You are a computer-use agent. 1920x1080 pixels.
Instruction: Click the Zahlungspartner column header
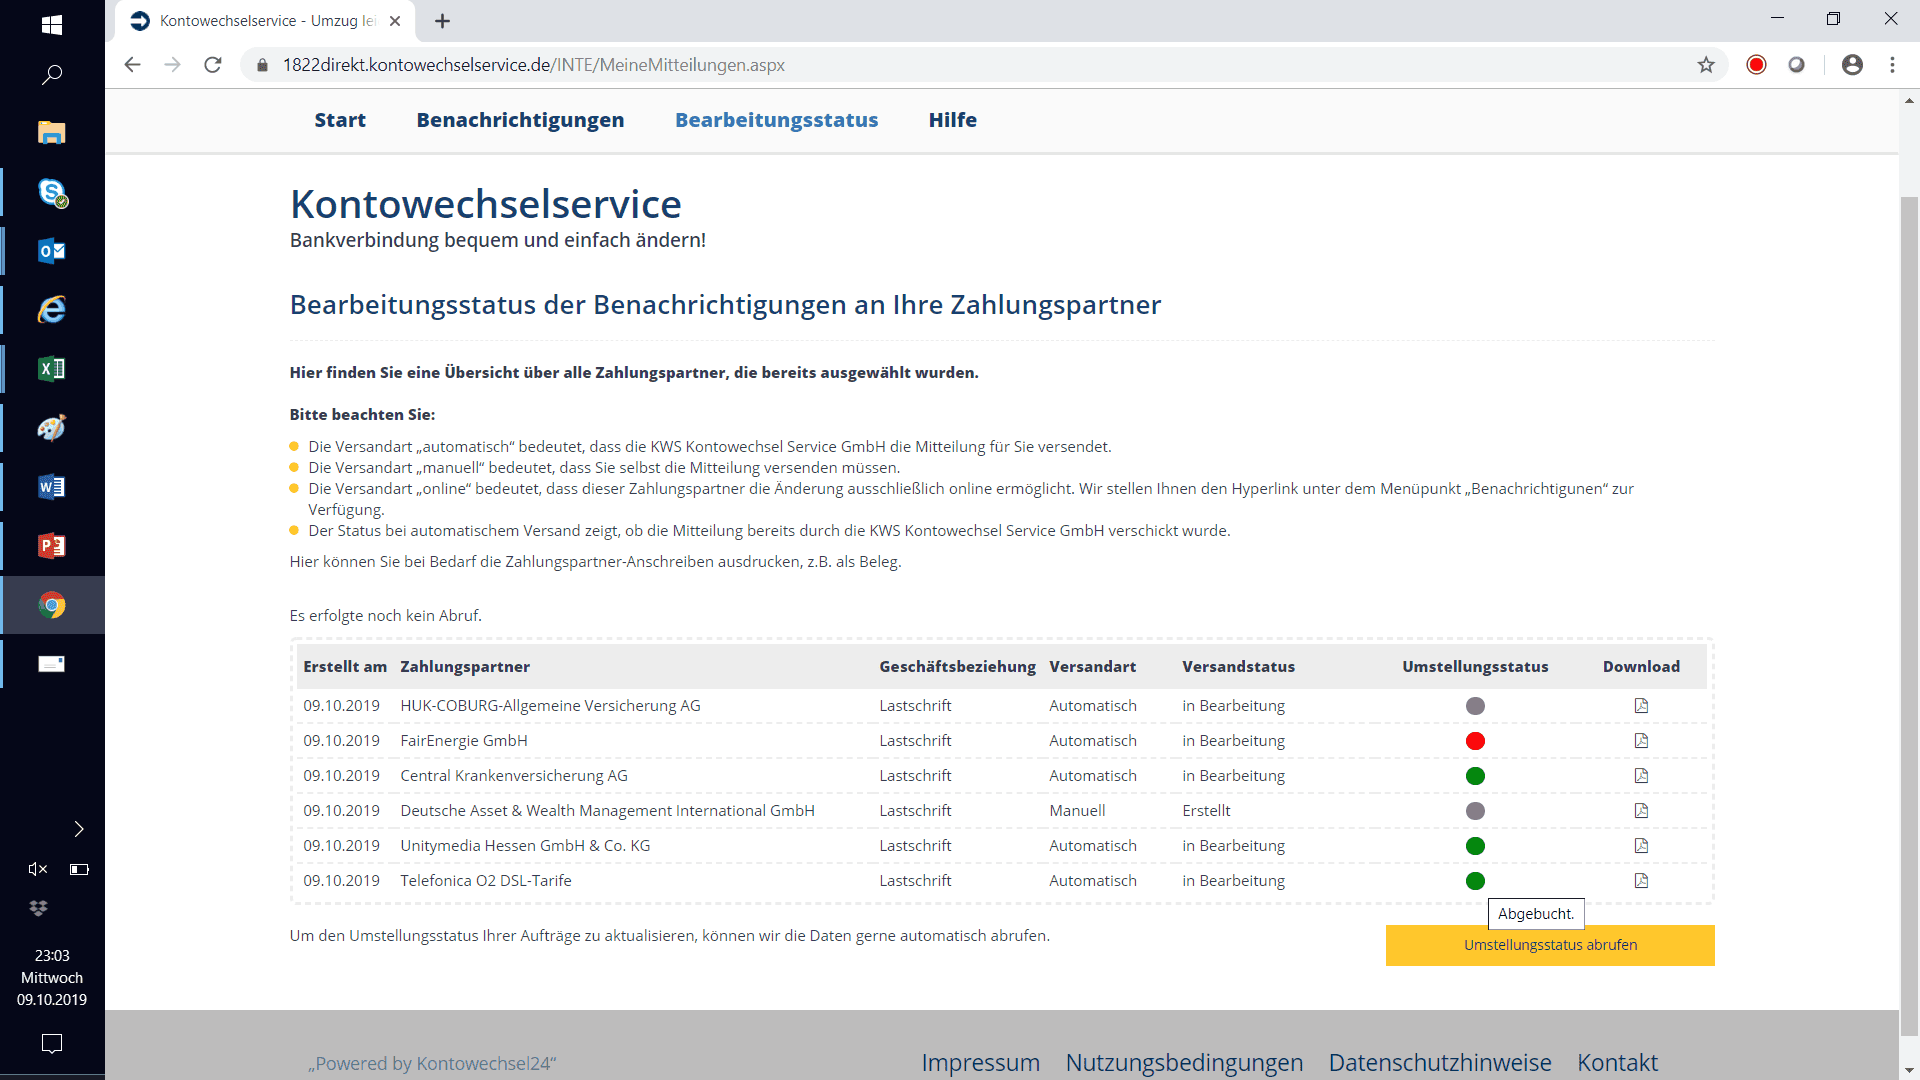(x=465, y=667)
